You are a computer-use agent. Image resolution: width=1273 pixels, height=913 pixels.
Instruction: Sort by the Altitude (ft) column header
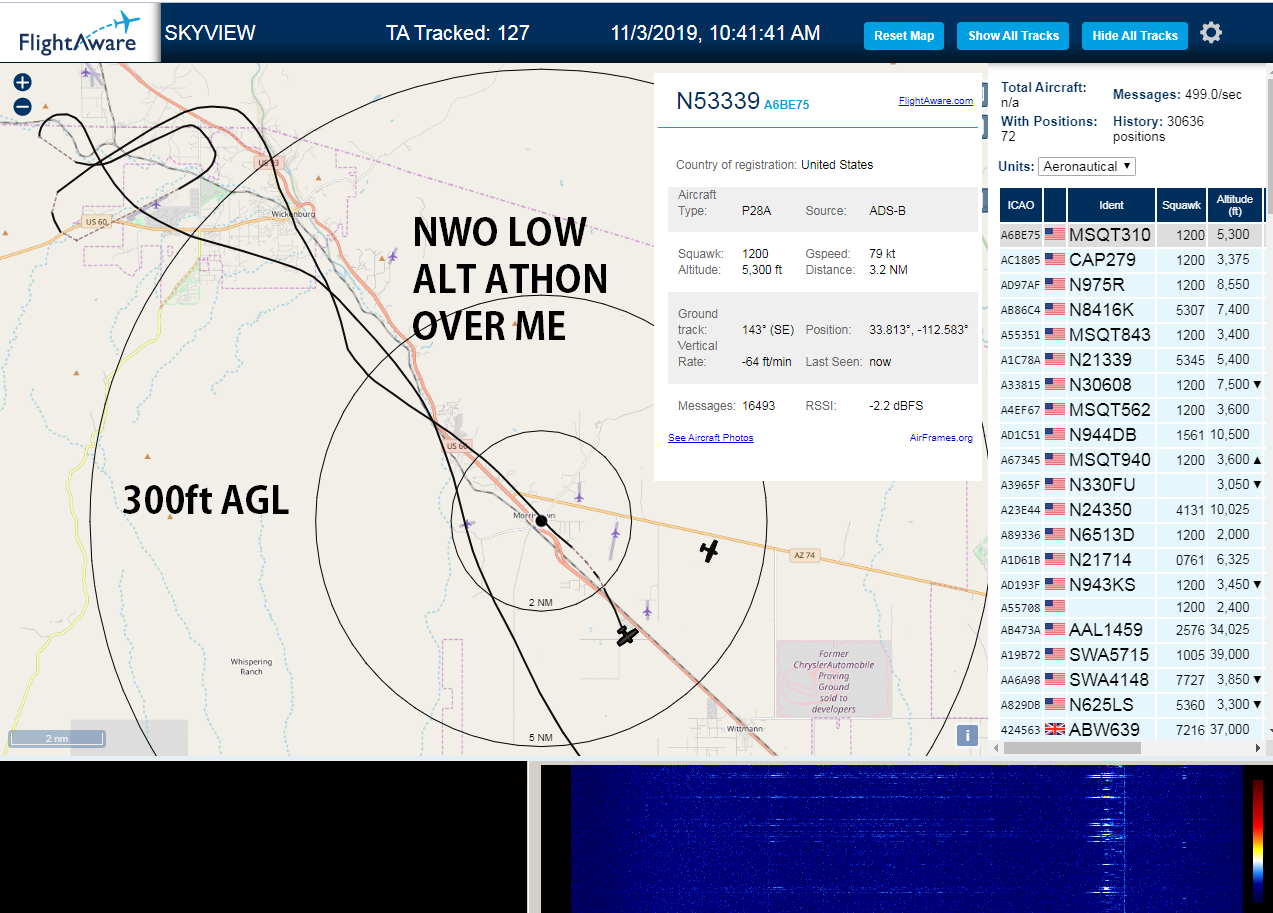[x=1235, y=205]
